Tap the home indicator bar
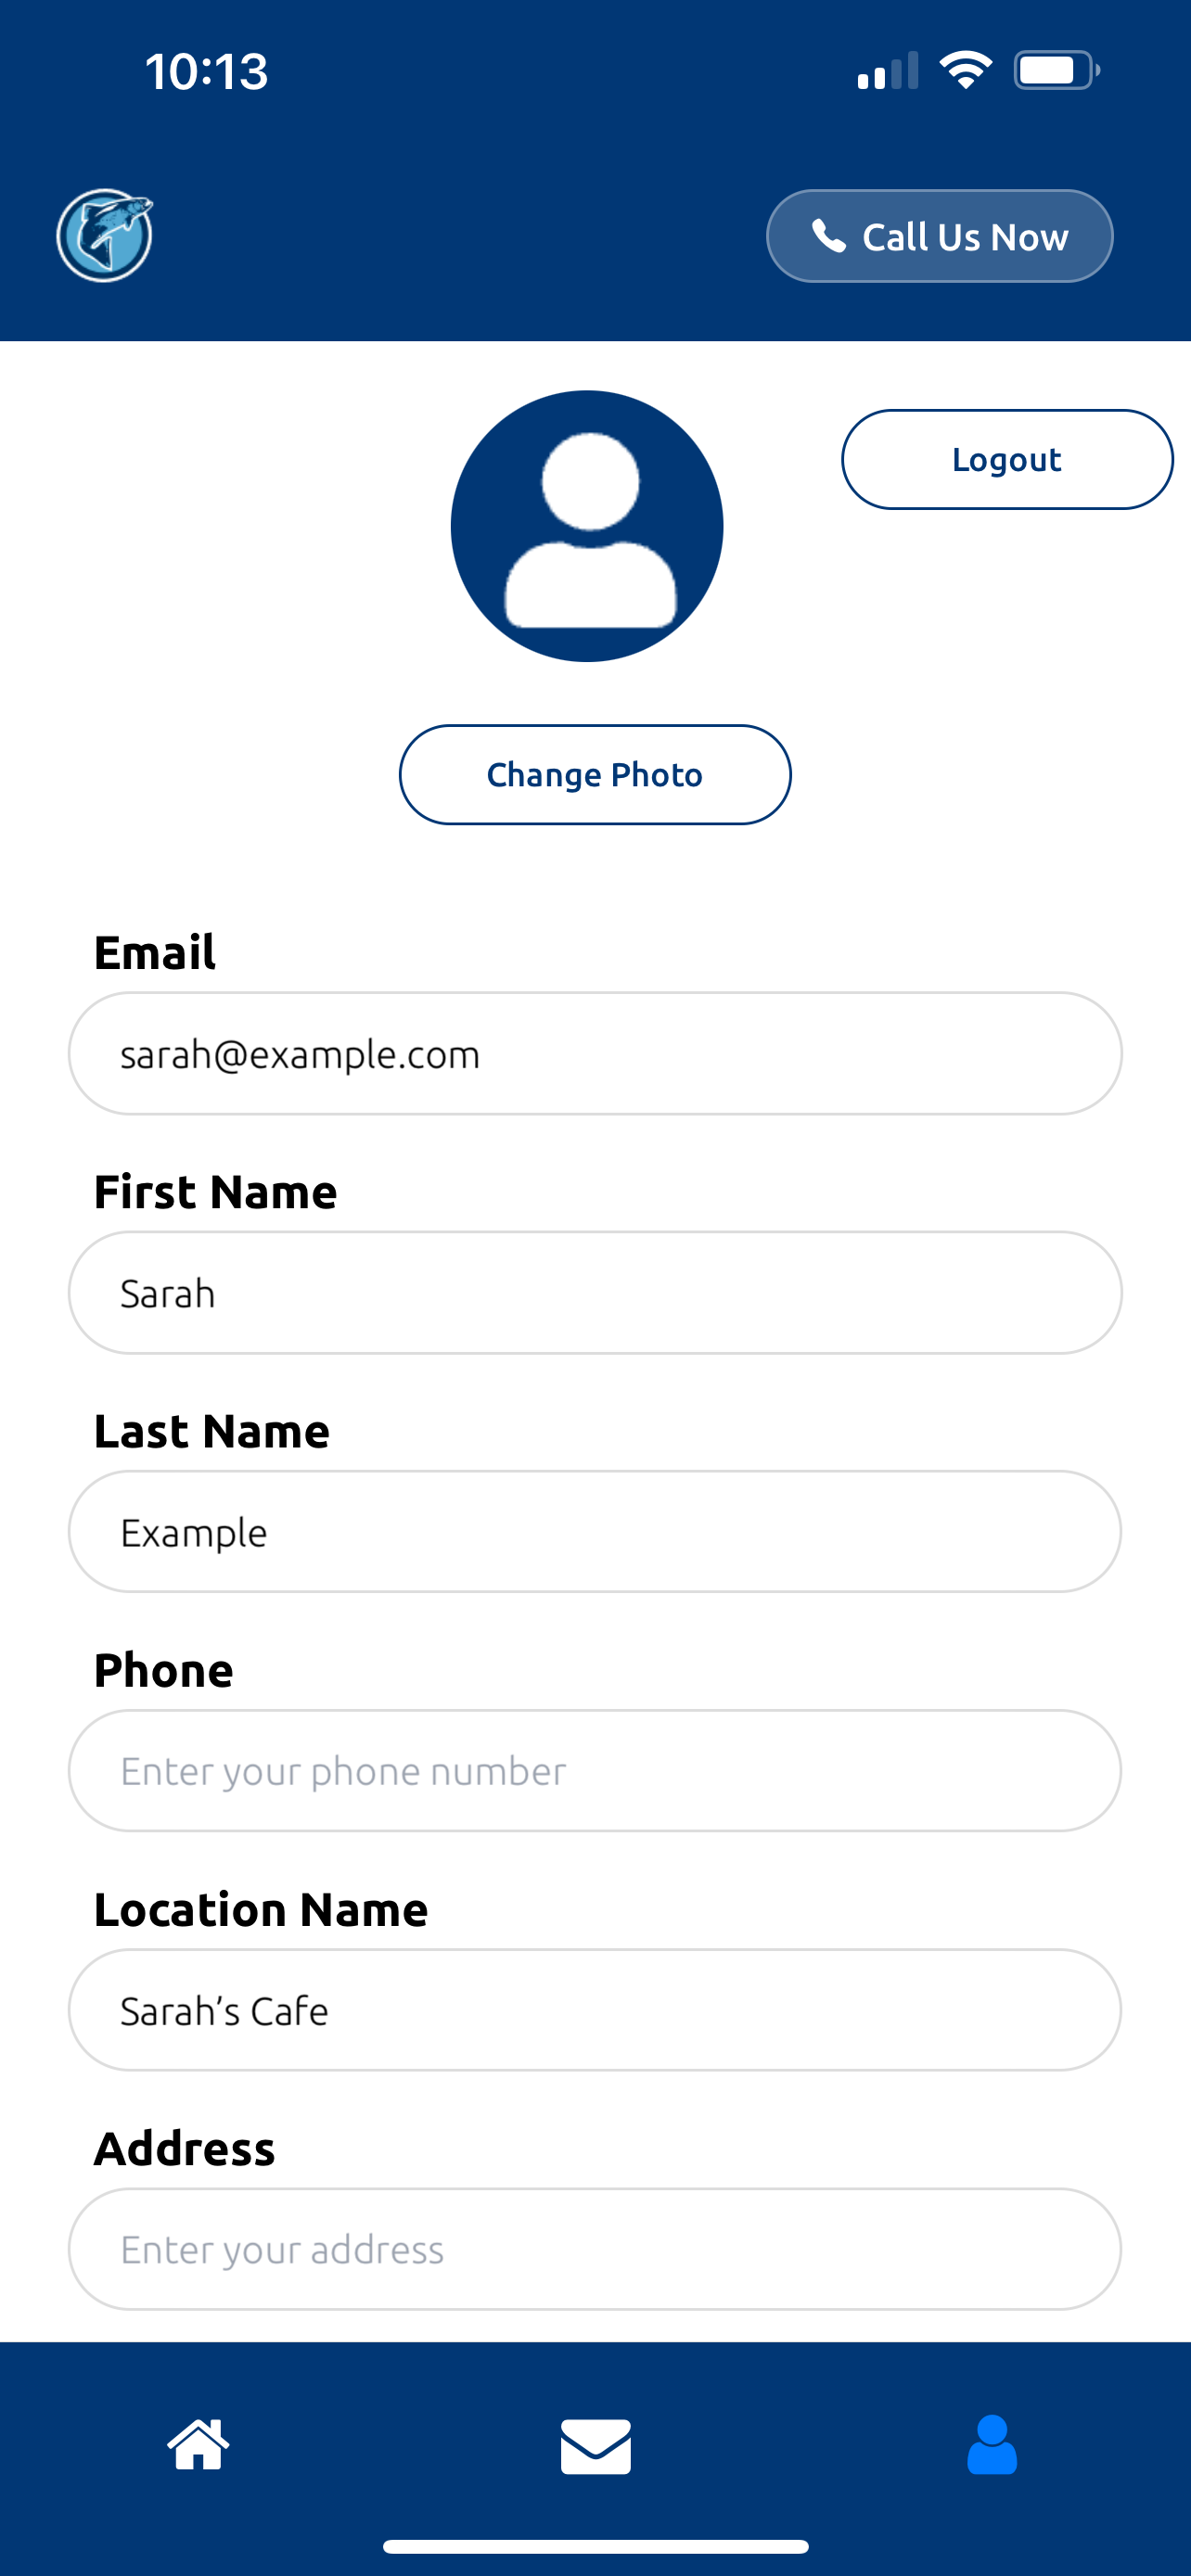1191x2576 pixels. [x=596, y=2546]
